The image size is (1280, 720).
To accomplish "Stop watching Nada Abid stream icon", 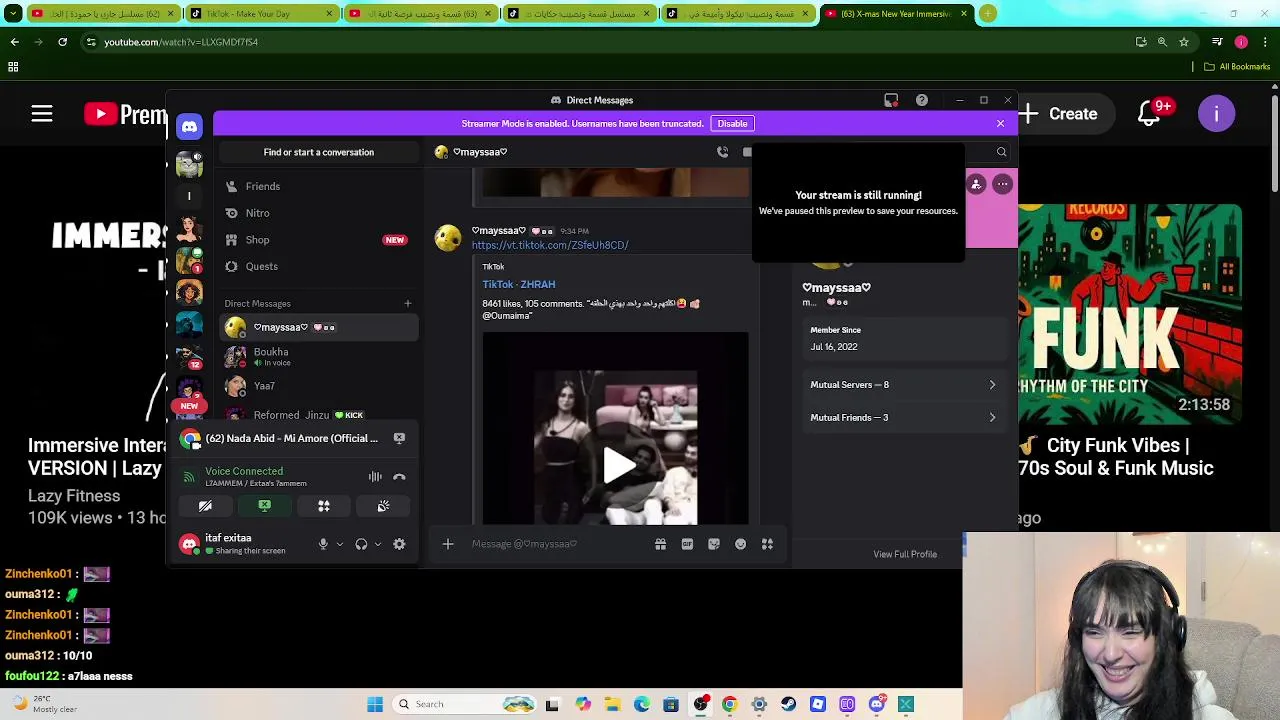I will (399, 438).
